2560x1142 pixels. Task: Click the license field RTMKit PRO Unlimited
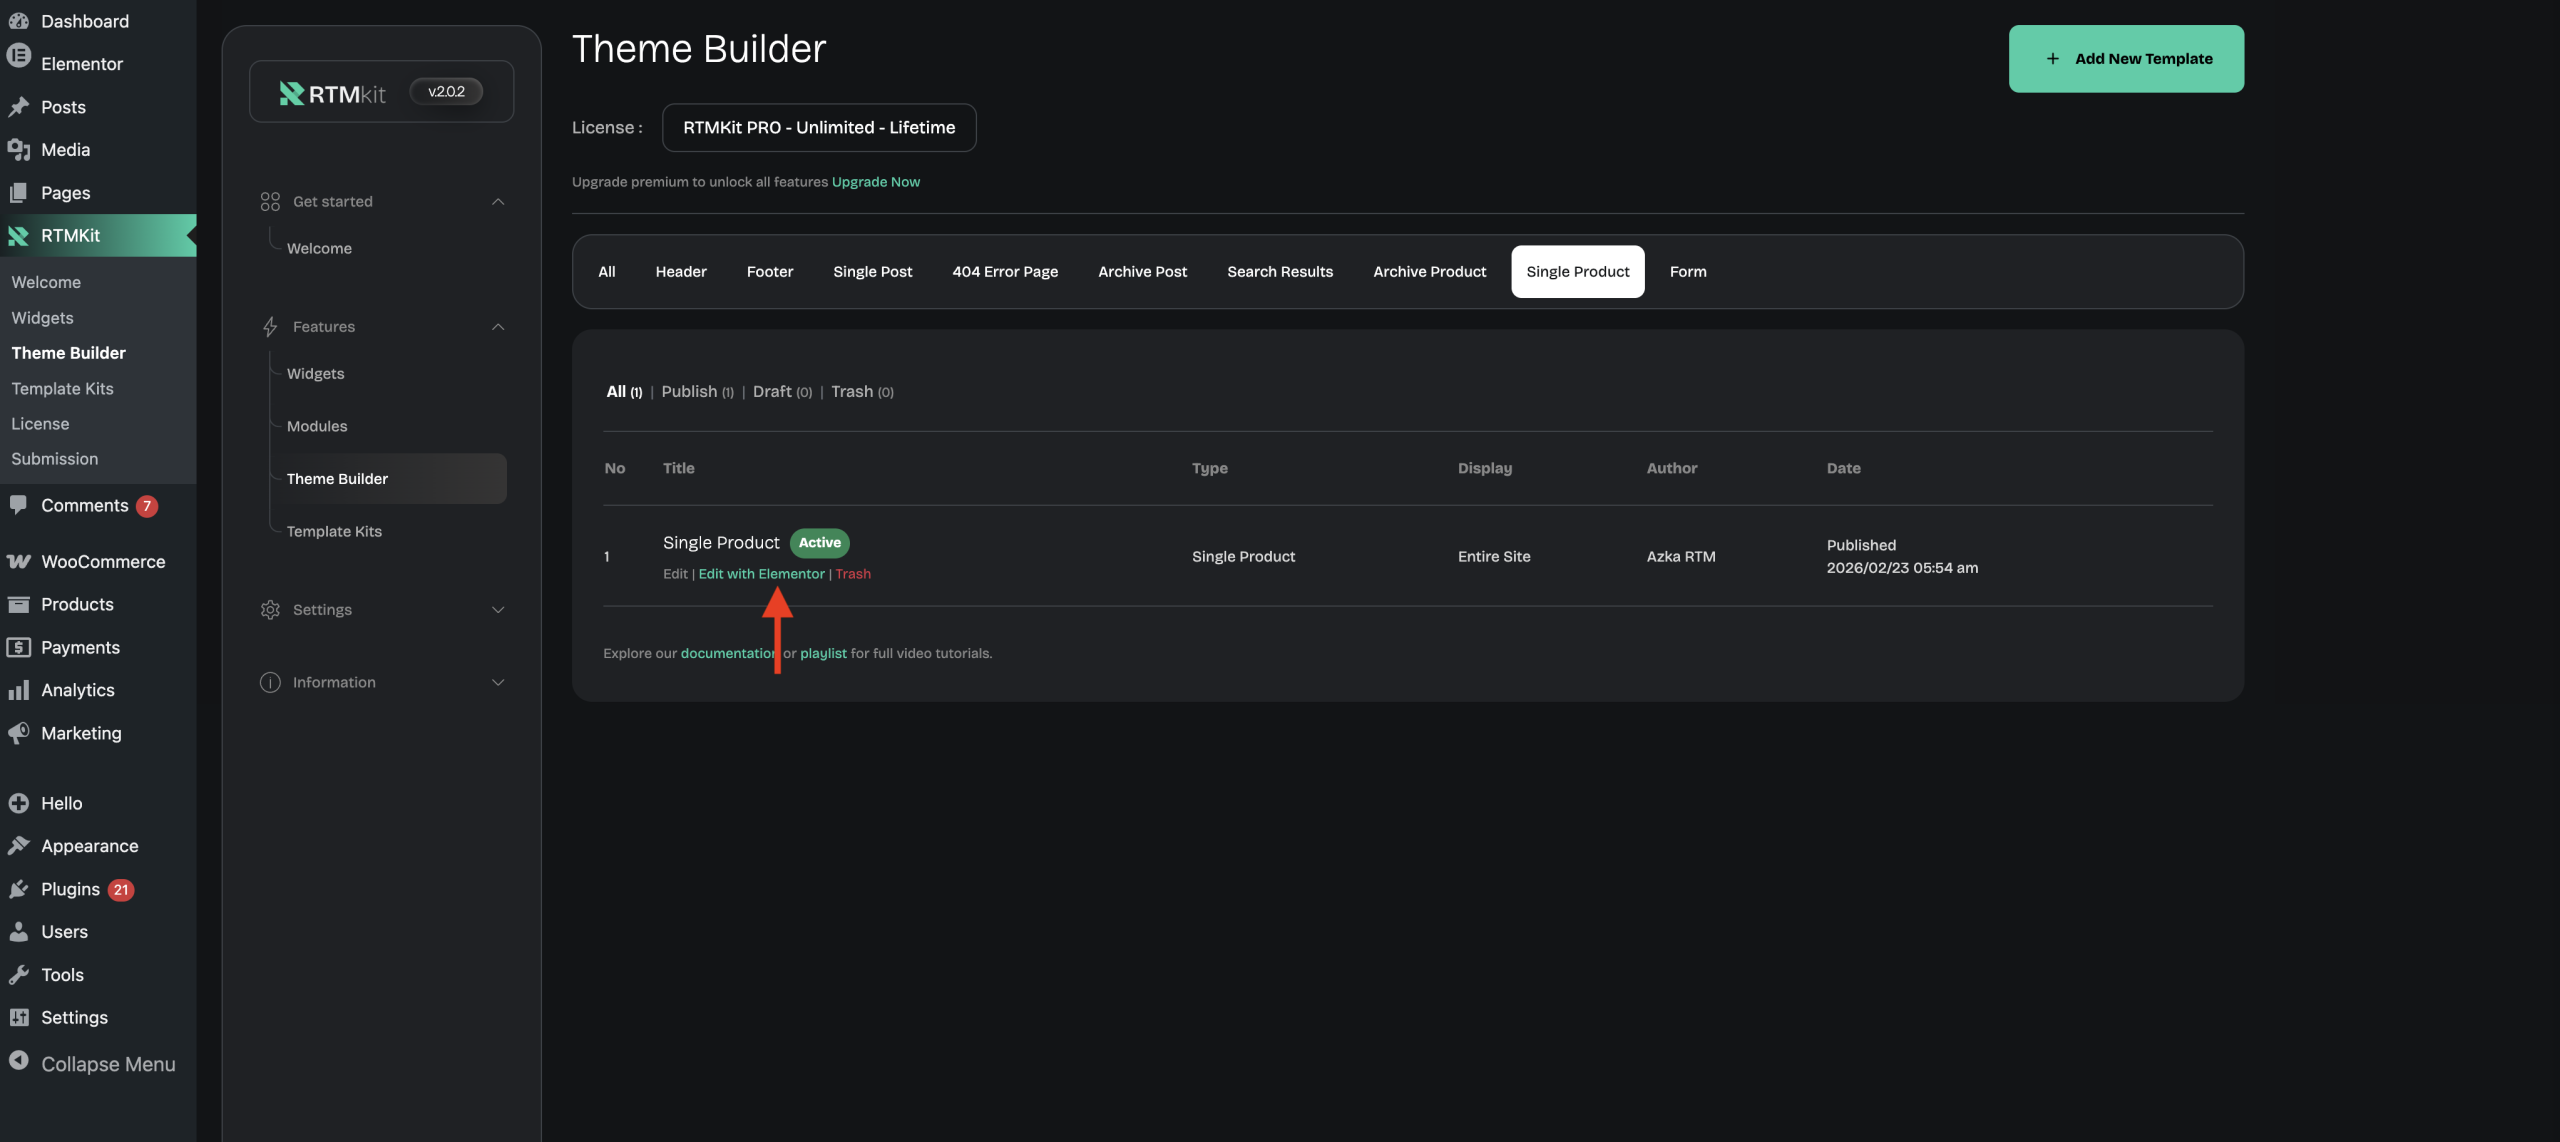tap(818, 128)
